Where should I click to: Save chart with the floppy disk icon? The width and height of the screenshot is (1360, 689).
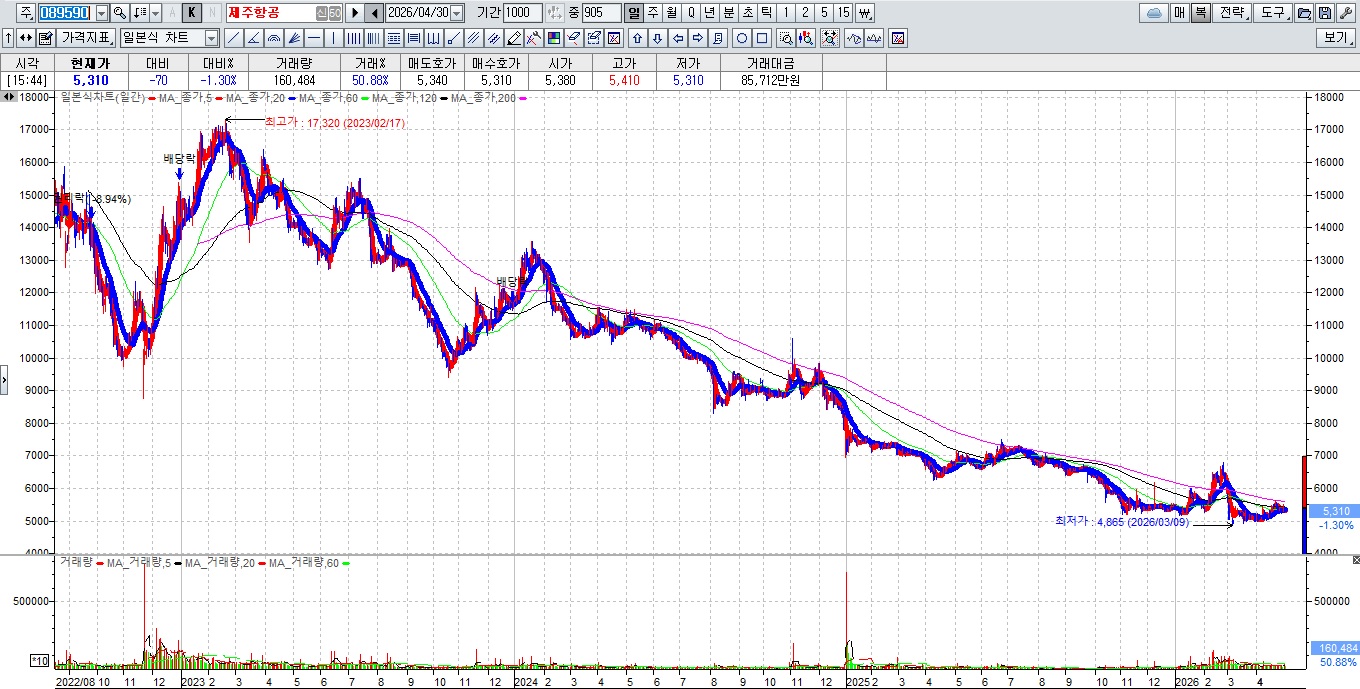tap(1325, 13)
